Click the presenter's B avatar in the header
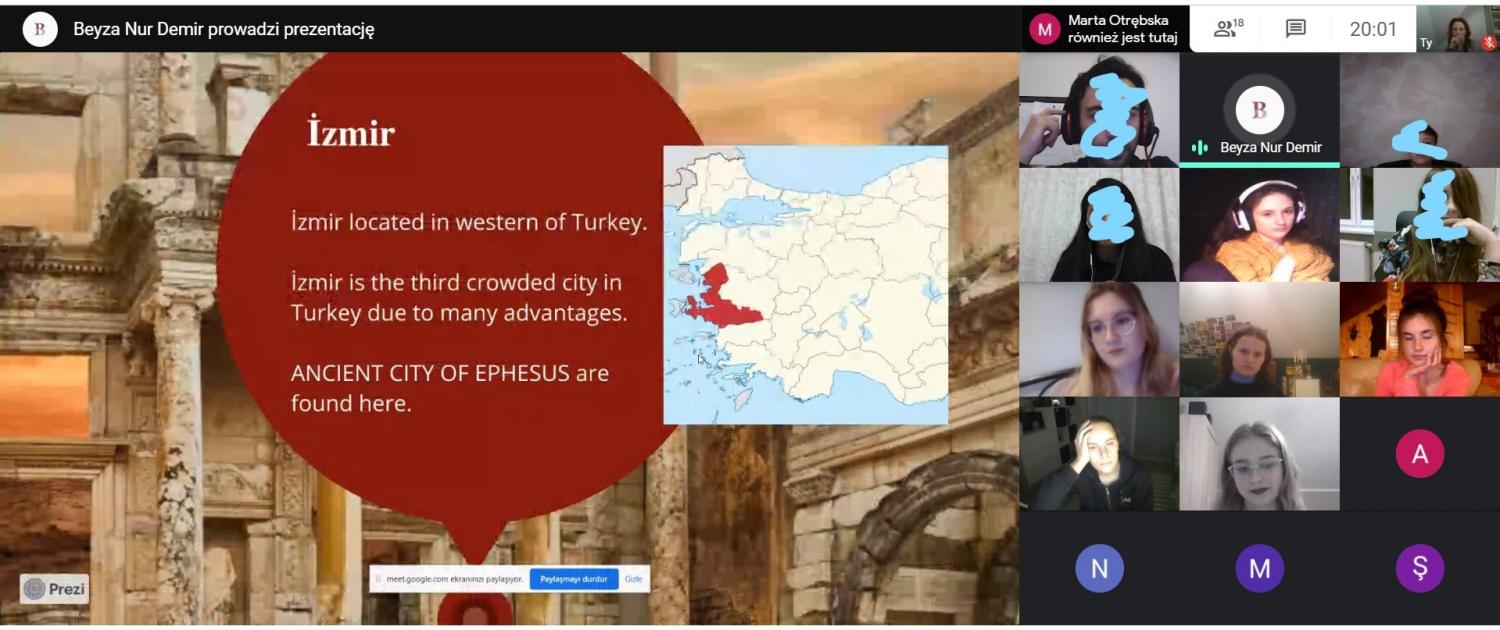Viewport: 1500px width, 630px height. pos(40,29)
